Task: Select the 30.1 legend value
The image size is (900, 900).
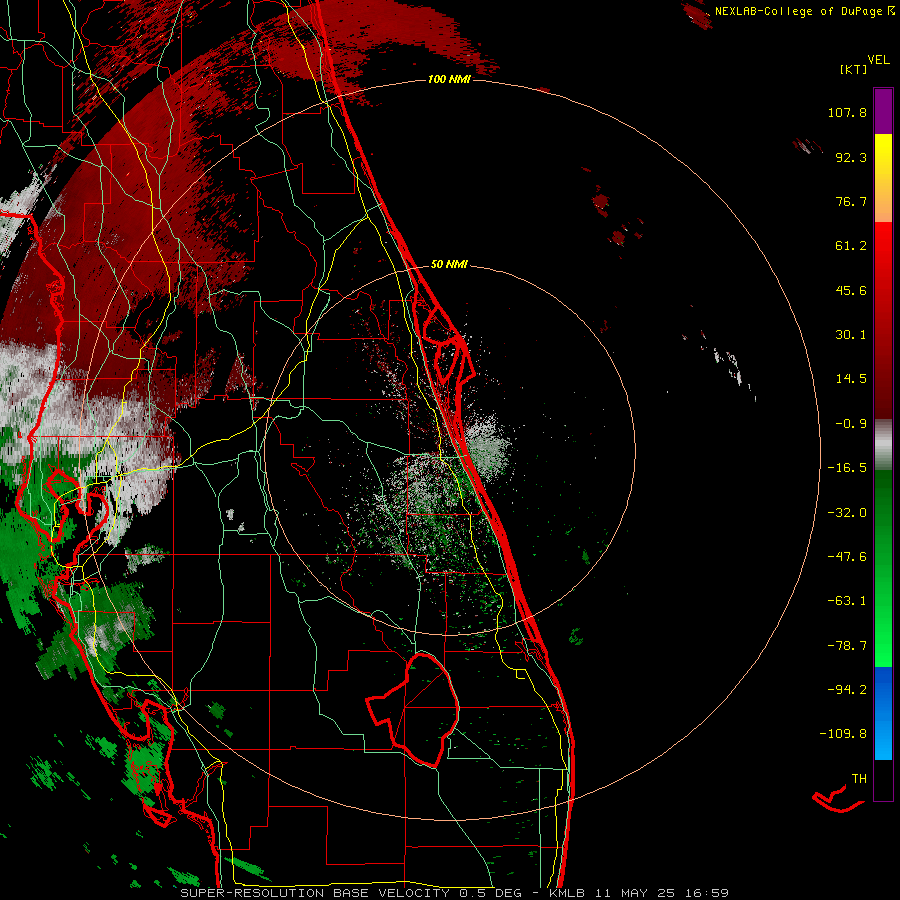Action: (851, 335)
